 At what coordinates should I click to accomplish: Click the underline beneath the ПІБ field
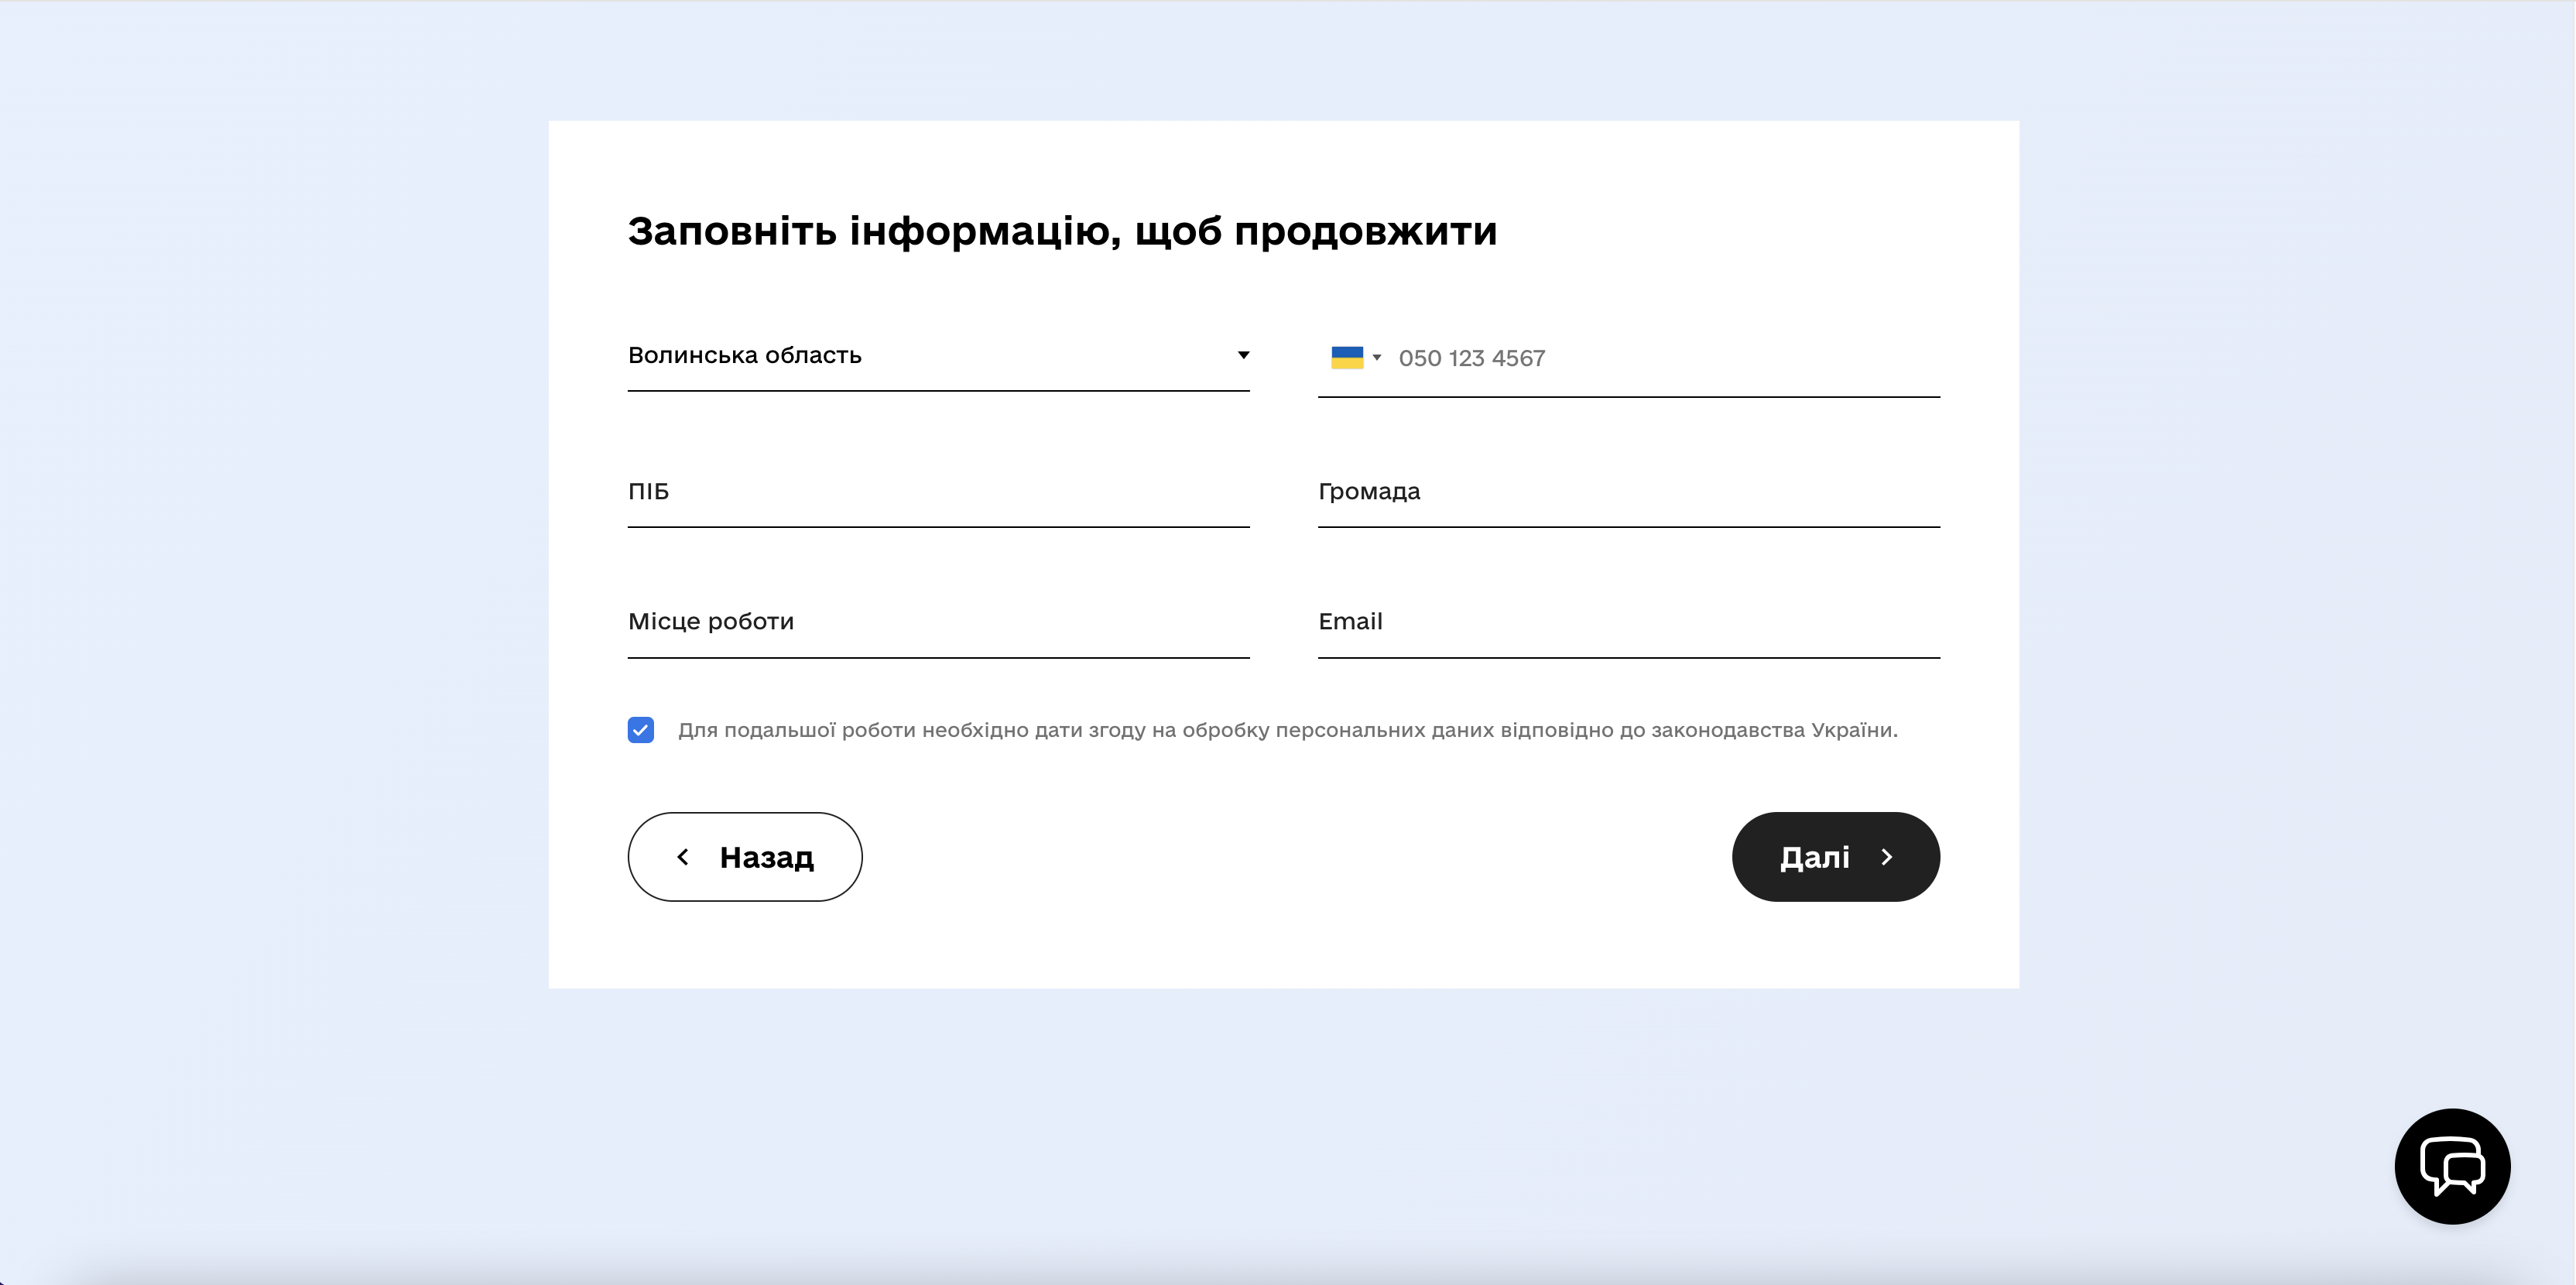[x=939, y=527]
